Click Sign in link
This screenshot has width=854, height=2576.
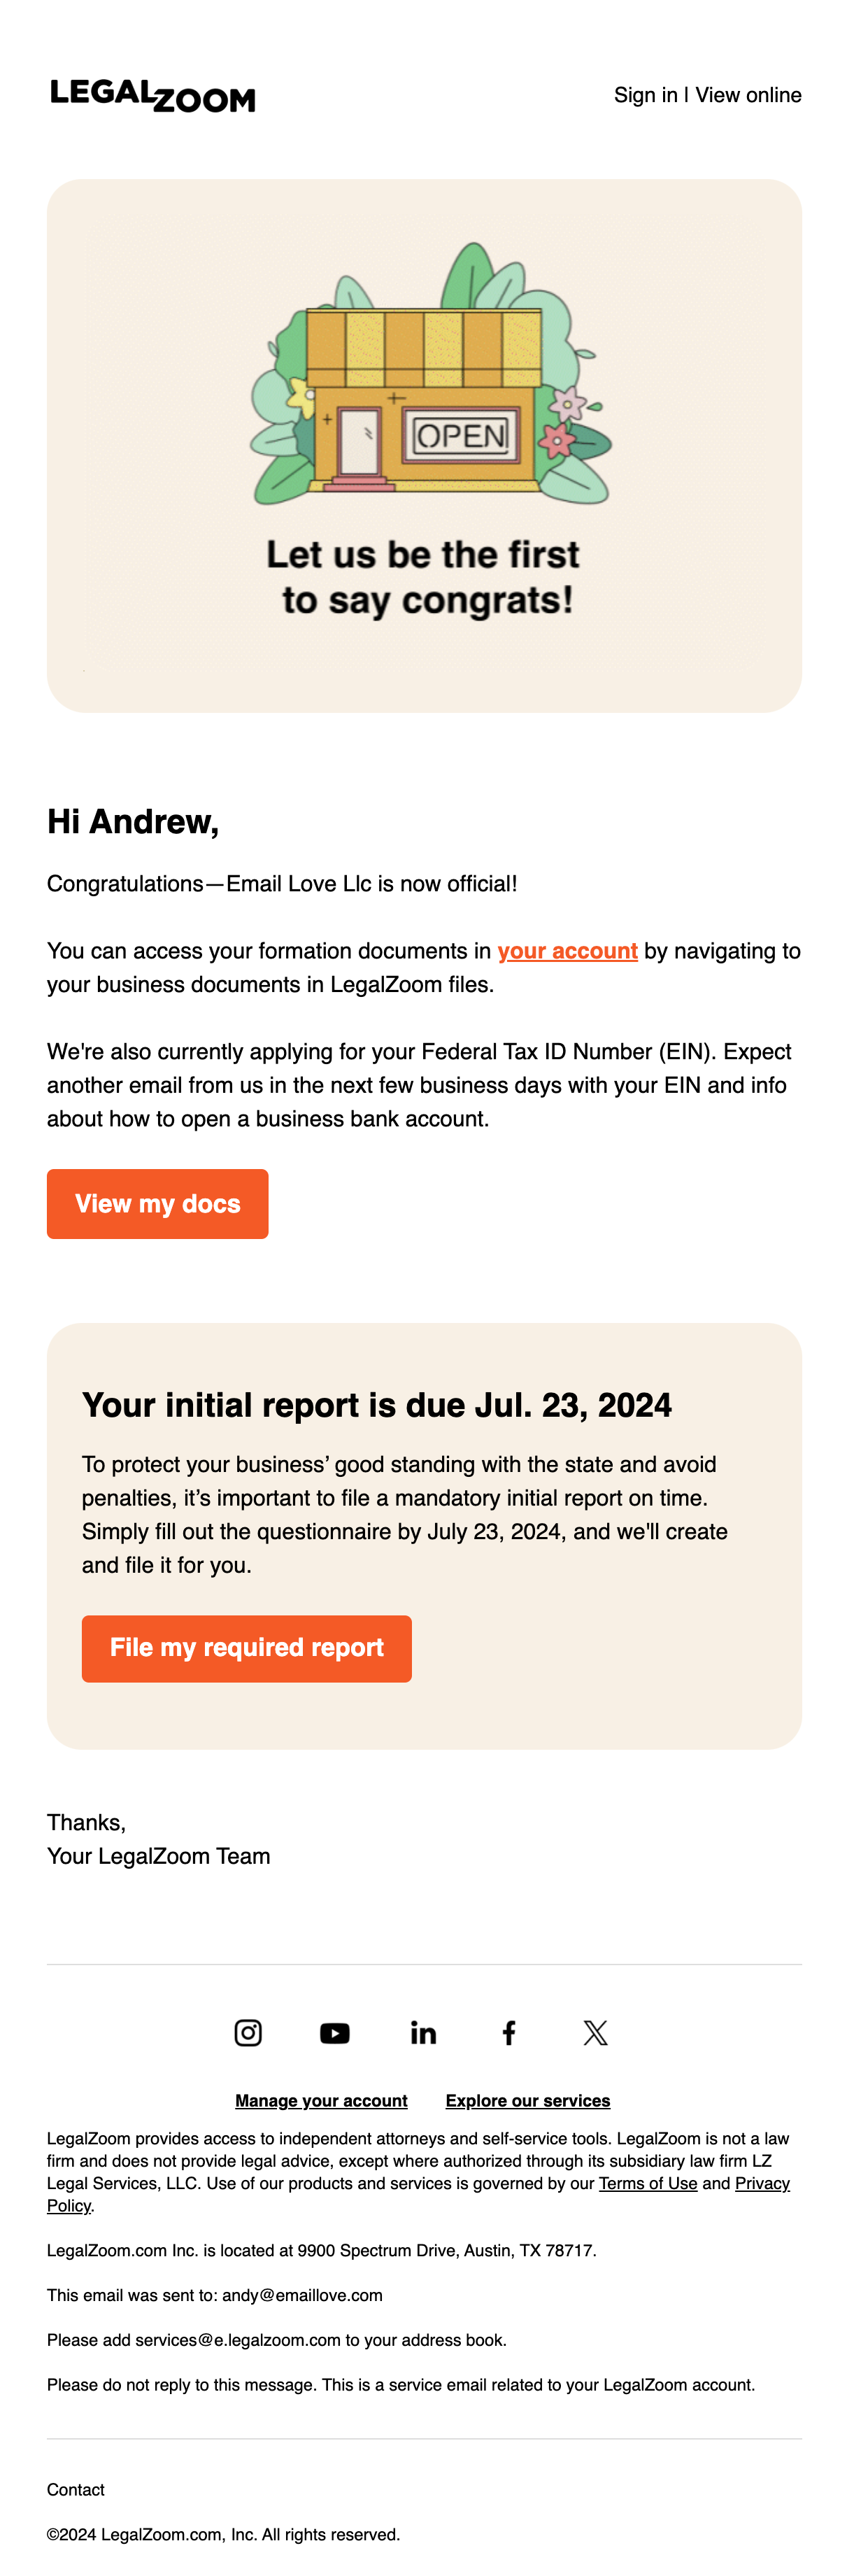645,95
